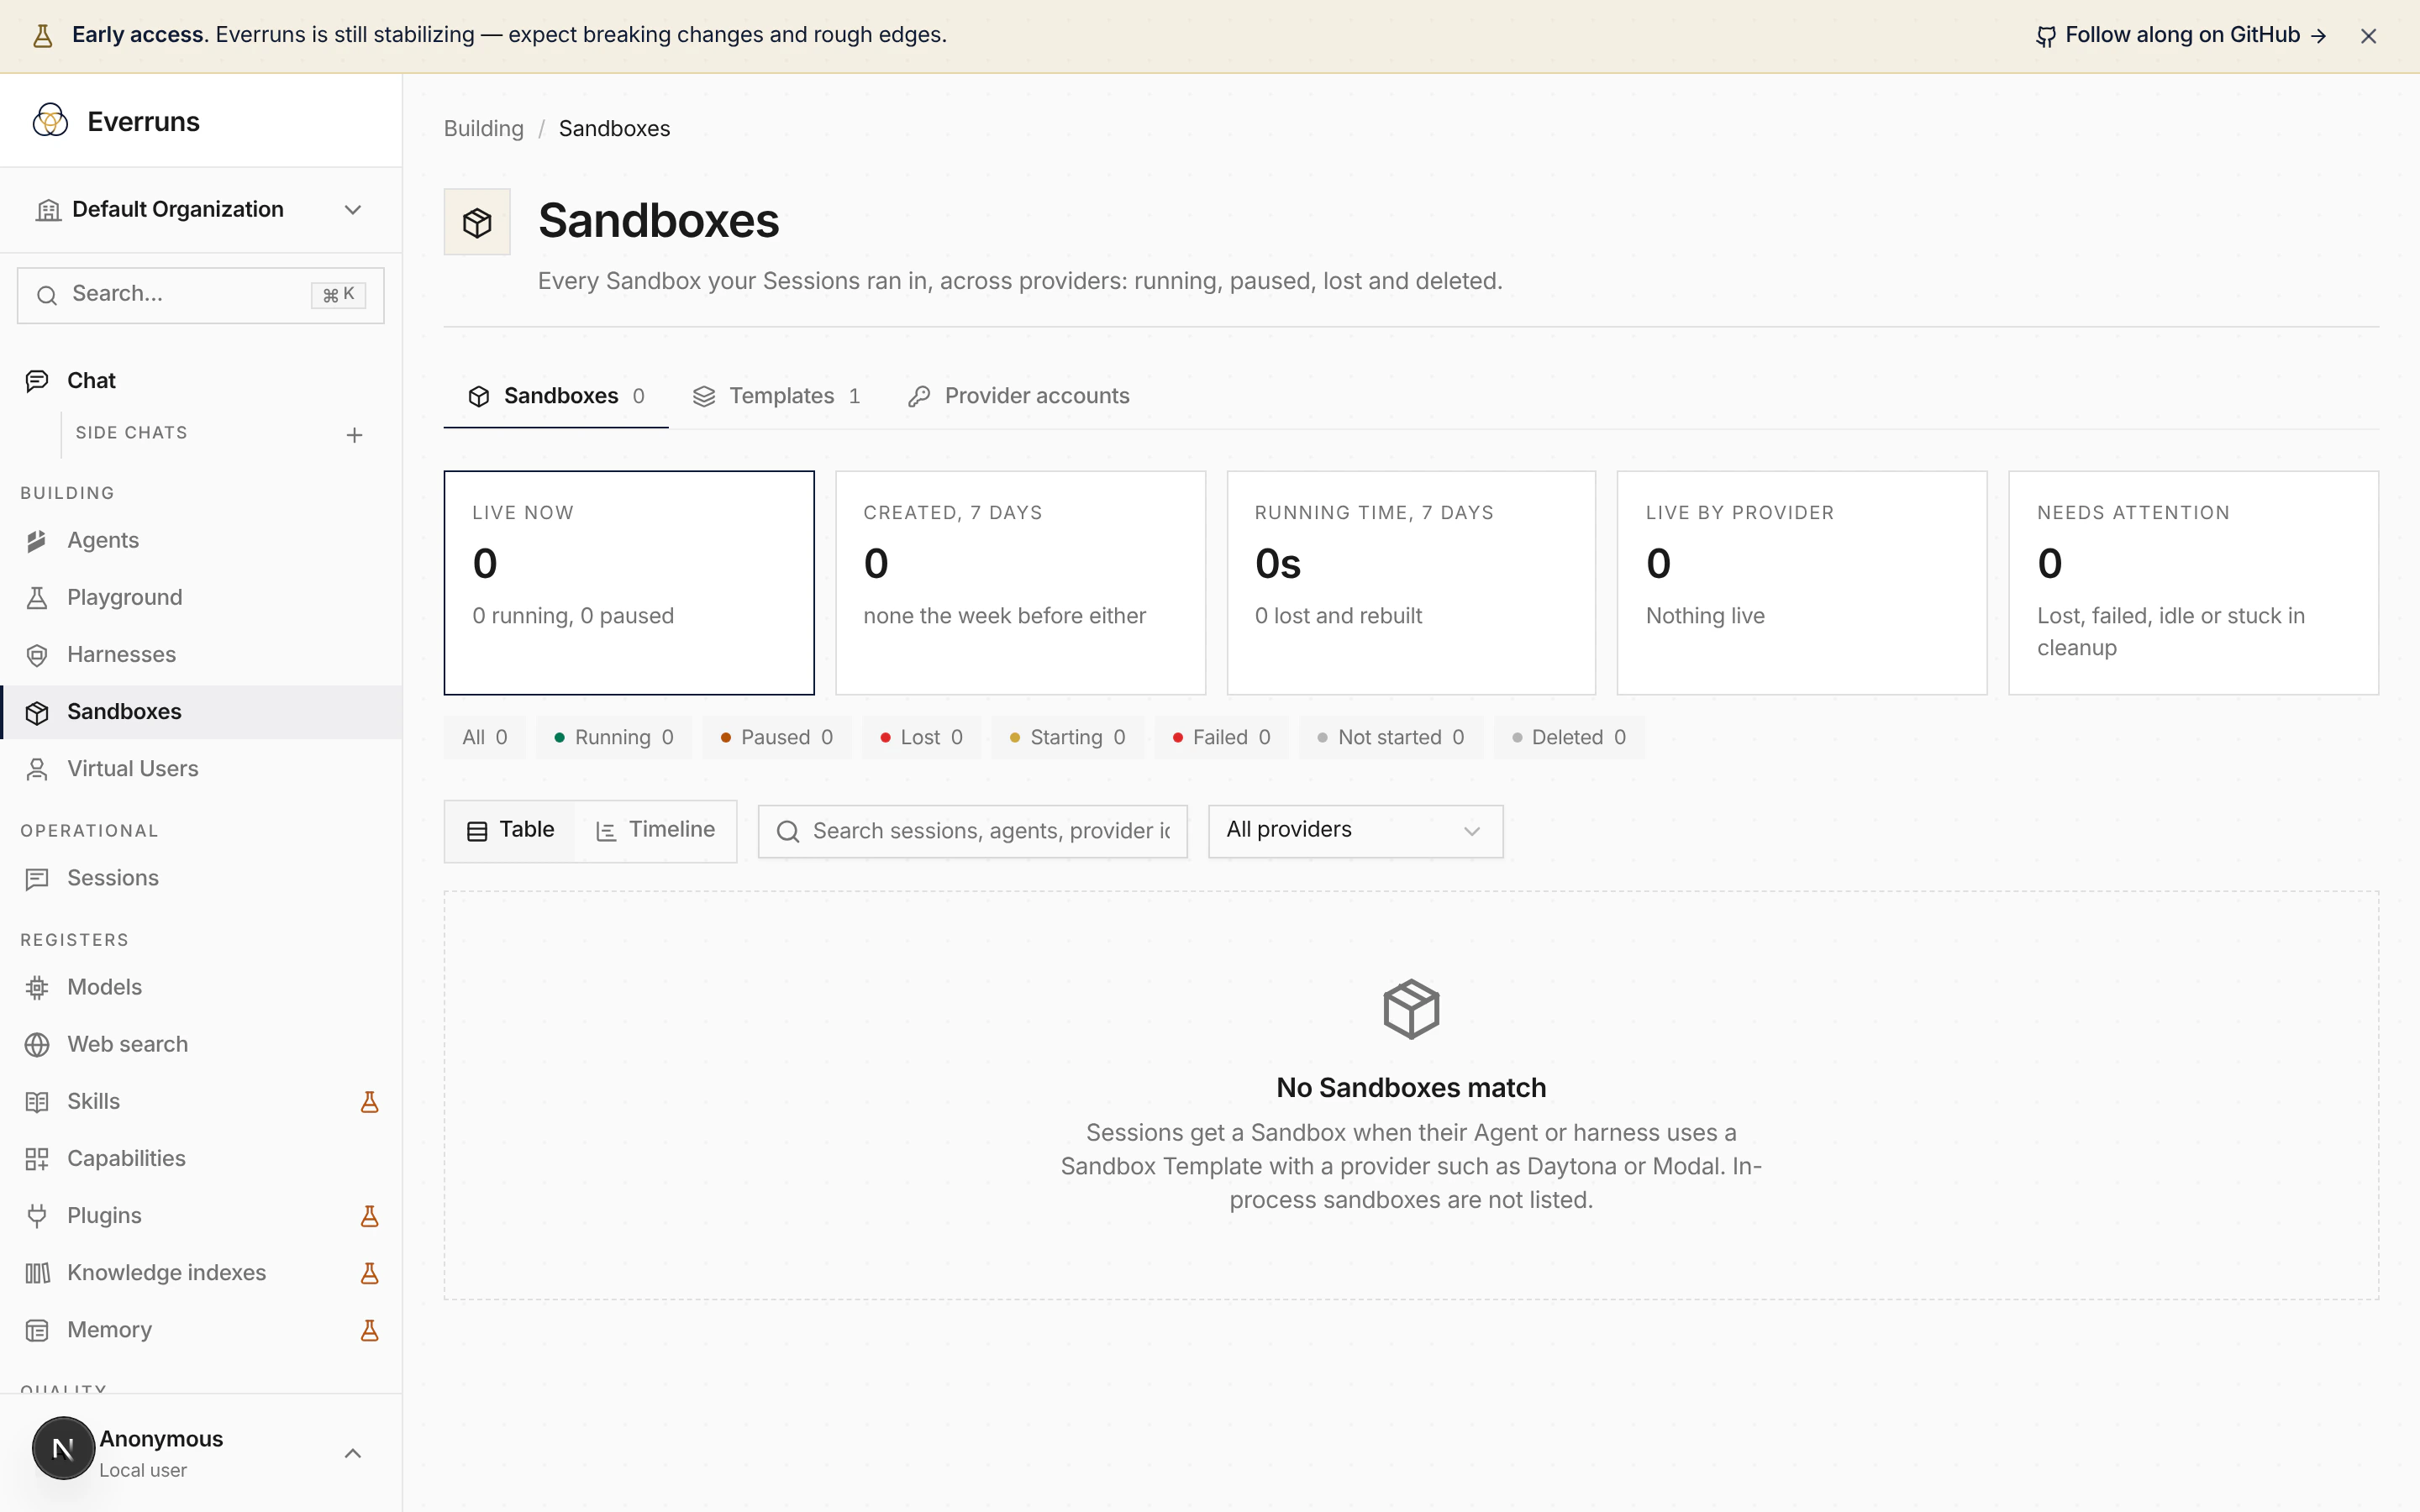
Task: Click the experimental flask badge beside Skills
Action: (369, 1102)
